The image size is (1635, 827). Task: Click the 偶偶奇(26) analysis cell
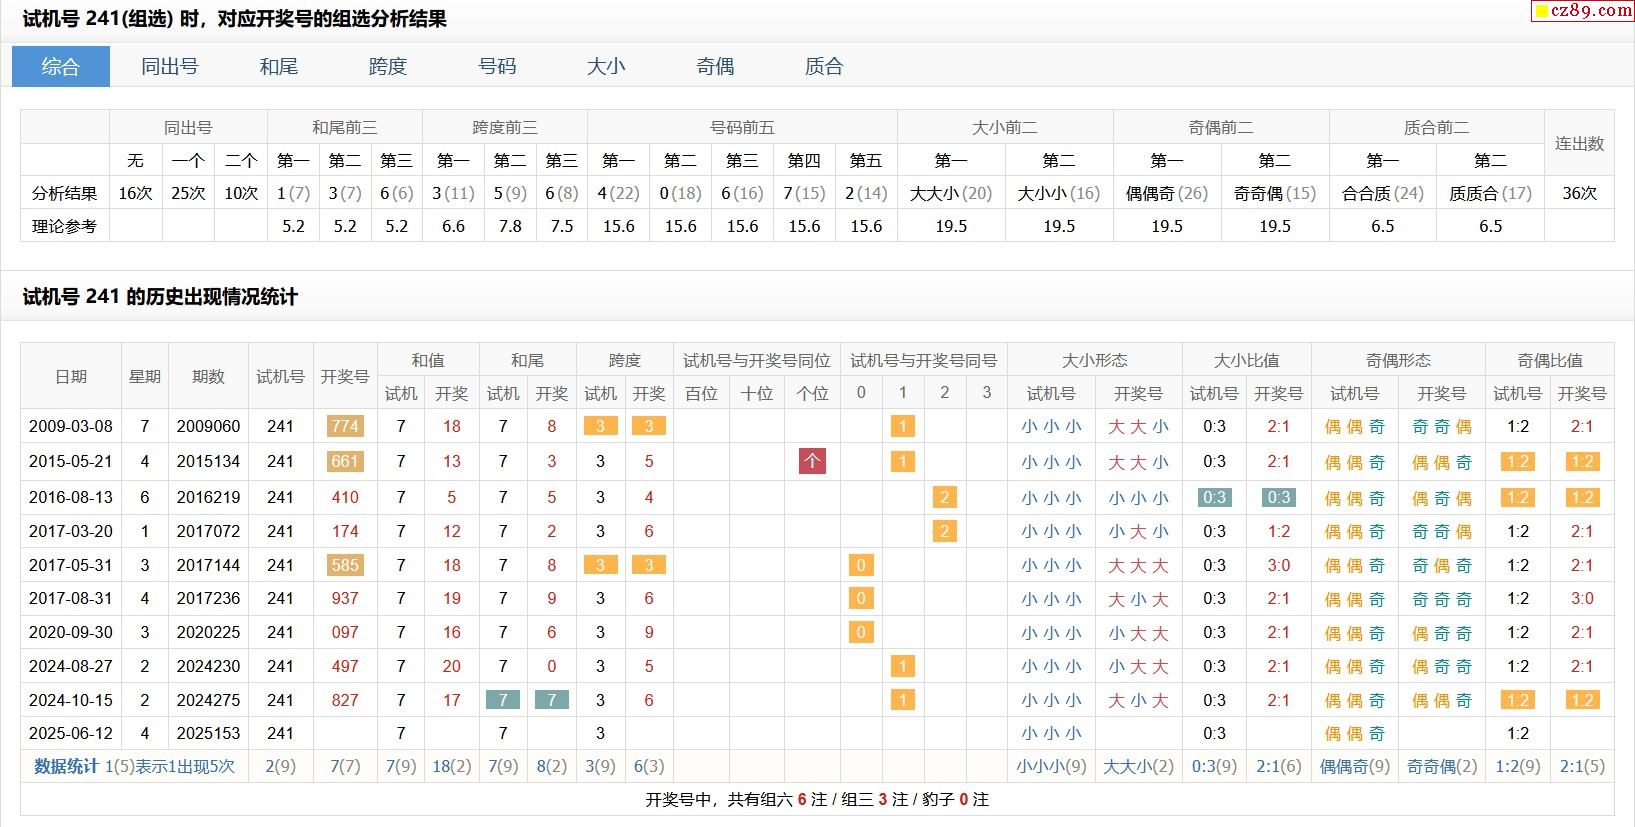(1167, 193)
